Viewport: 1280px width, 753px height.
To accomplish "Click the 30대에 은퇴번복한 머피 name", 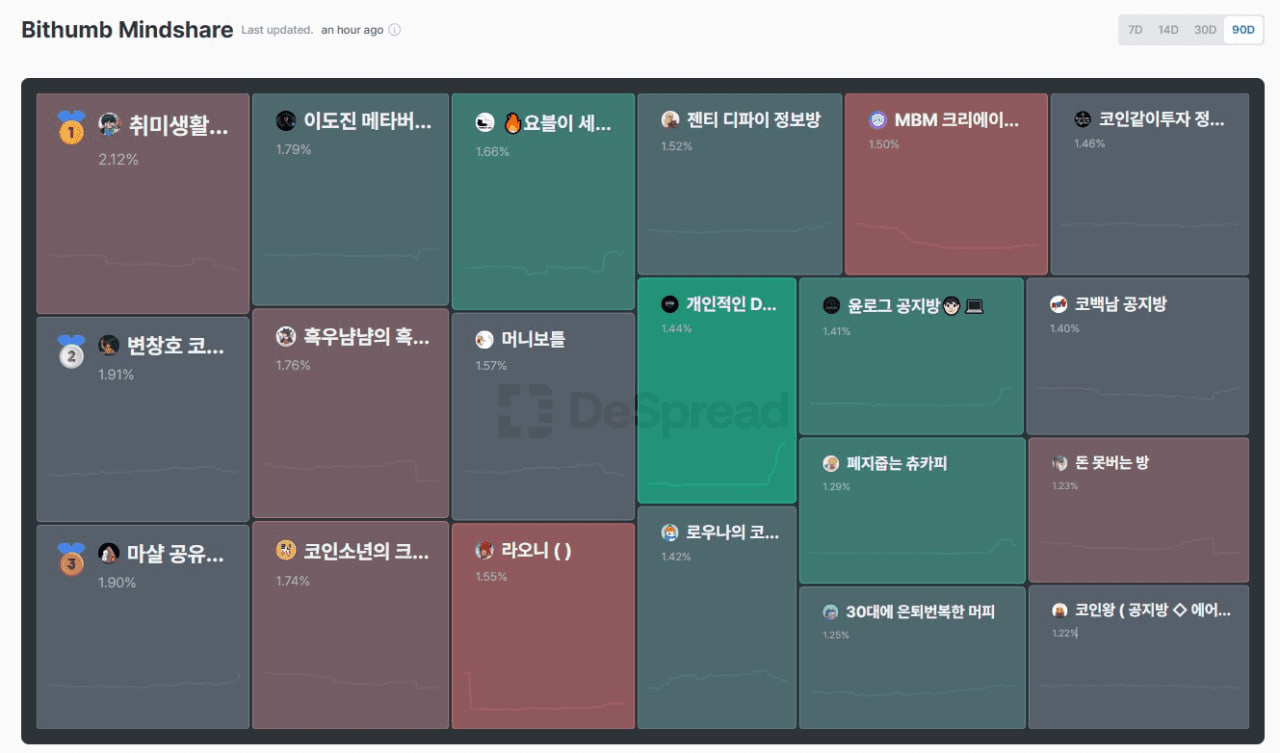I will (x=921, y=611).
